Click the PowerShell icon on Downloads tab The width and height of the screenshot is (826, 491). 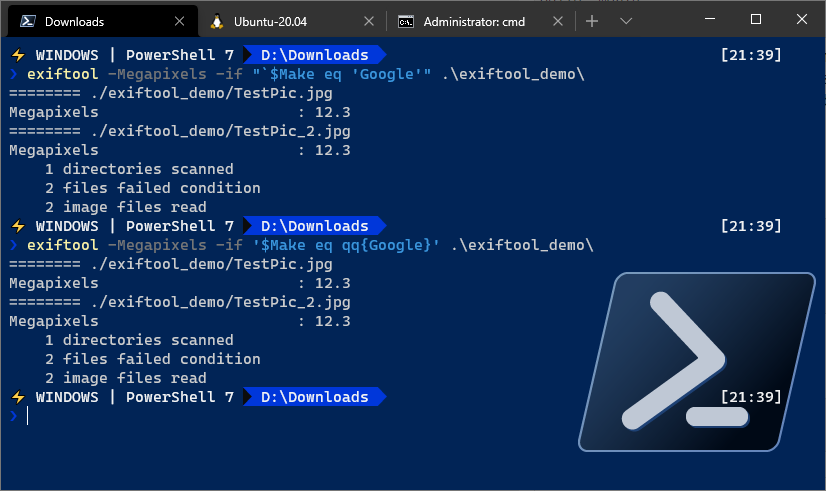tap(27, 21)
